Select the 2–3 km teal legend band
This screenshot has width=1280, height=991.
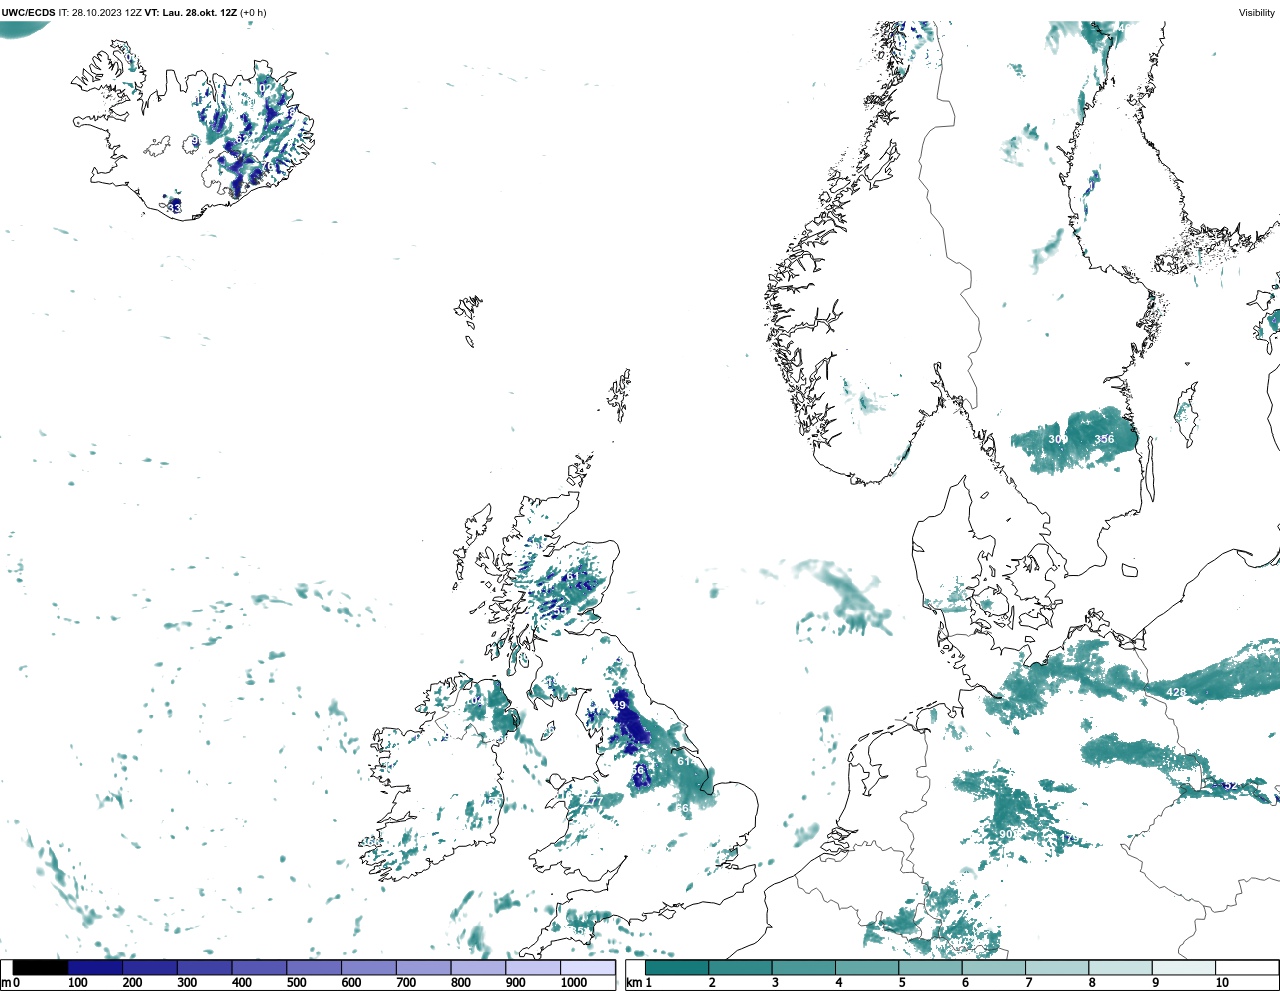point(740,968)
